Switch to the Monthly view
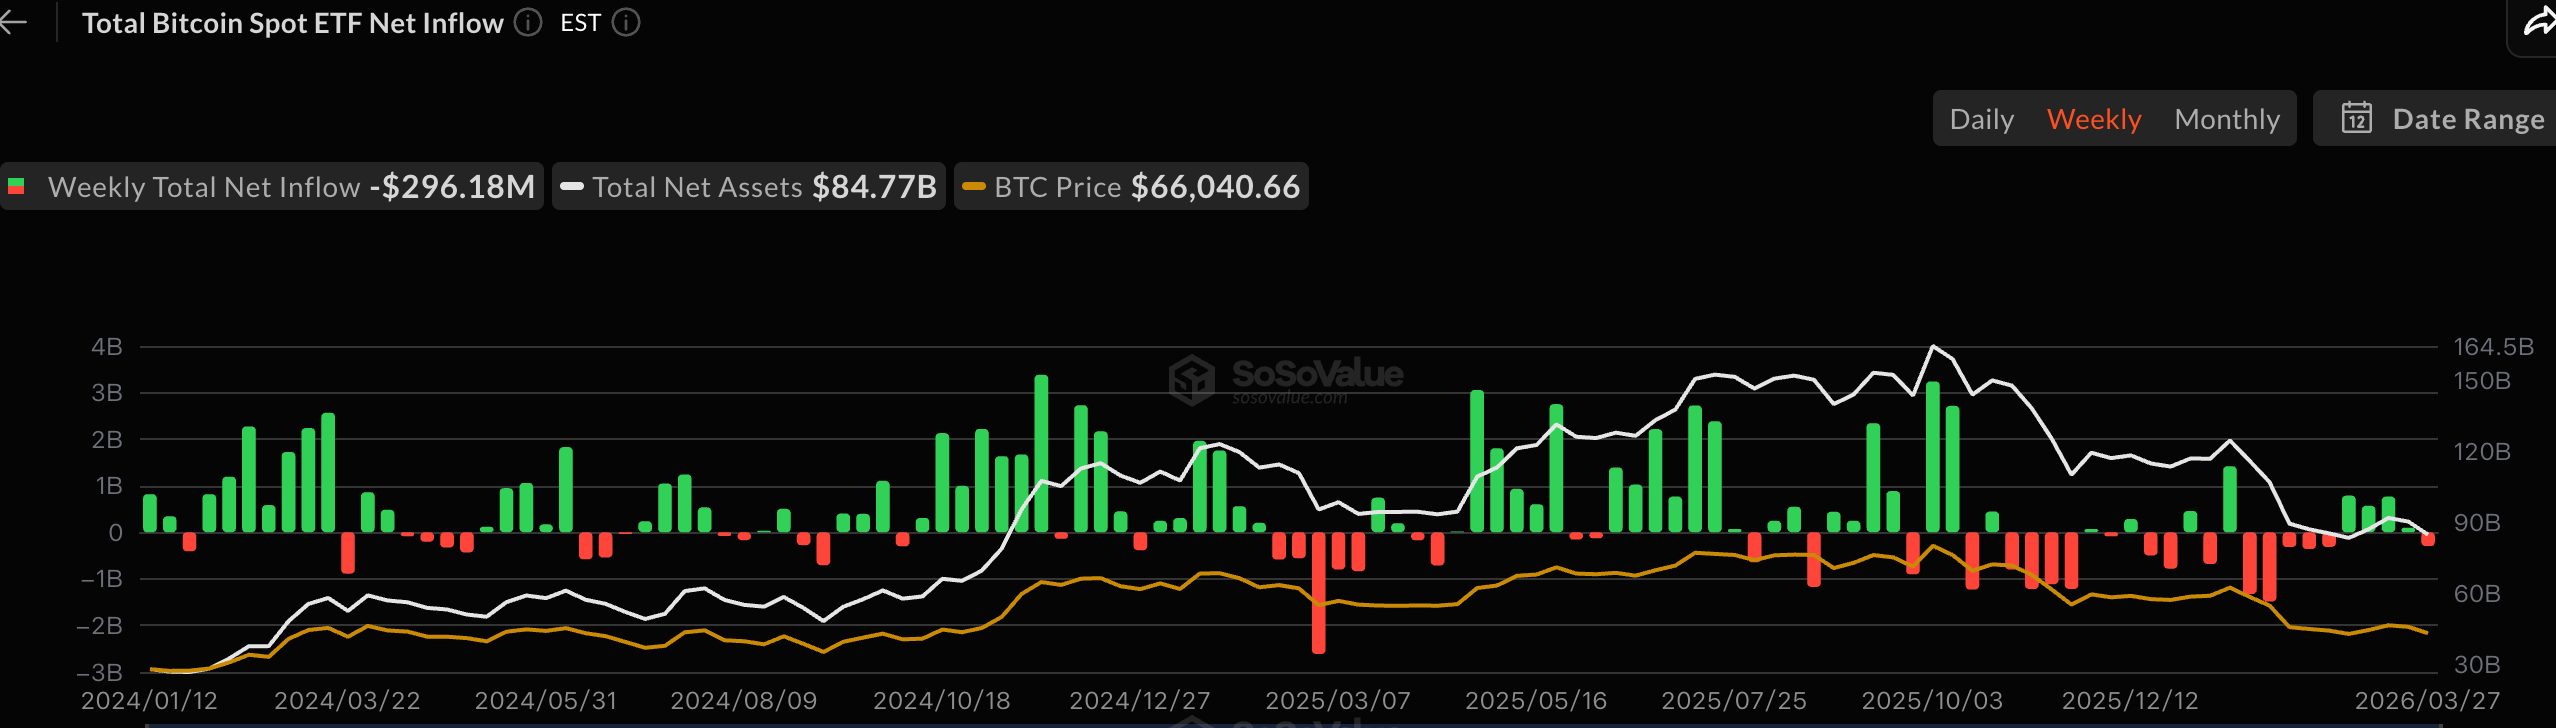The width and height of the screenshot is (2556, 728). pos(2226,119)
